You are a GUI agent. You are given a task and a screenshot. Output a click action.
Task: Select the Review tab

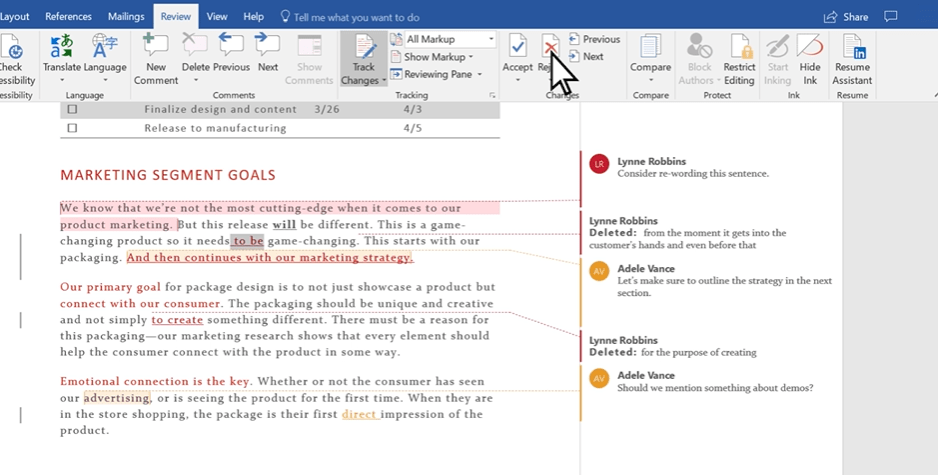pyautogui.click(x=175, y=16)
